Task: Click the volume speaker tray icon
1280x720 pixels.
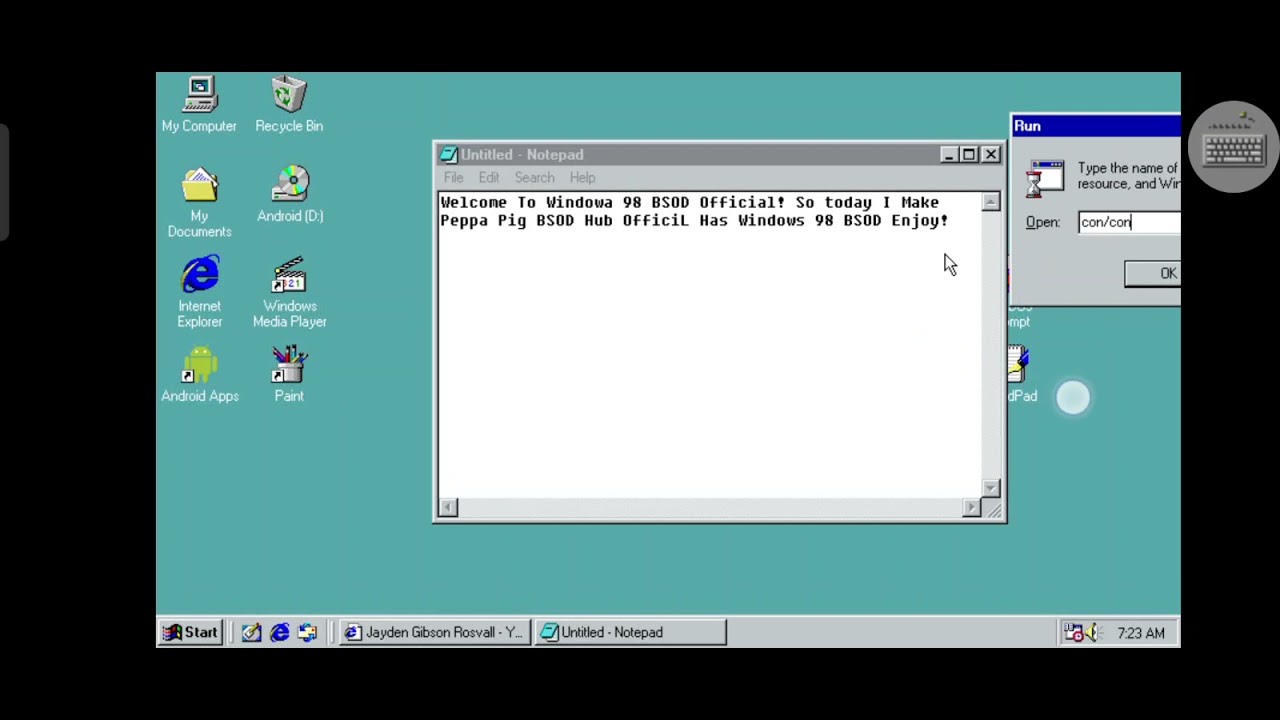Action: coord(1093,632)
